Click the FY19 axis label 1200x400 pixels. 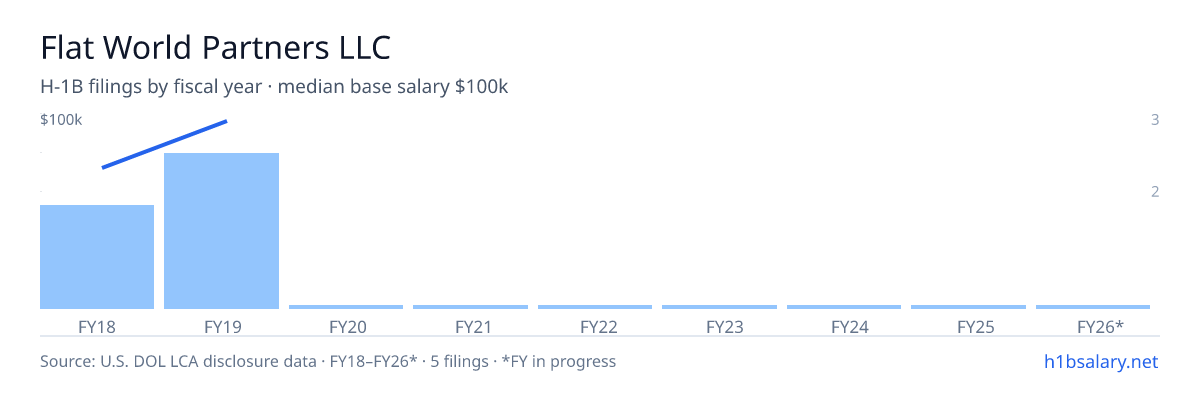pyautogui.click(x=222, y=326)
